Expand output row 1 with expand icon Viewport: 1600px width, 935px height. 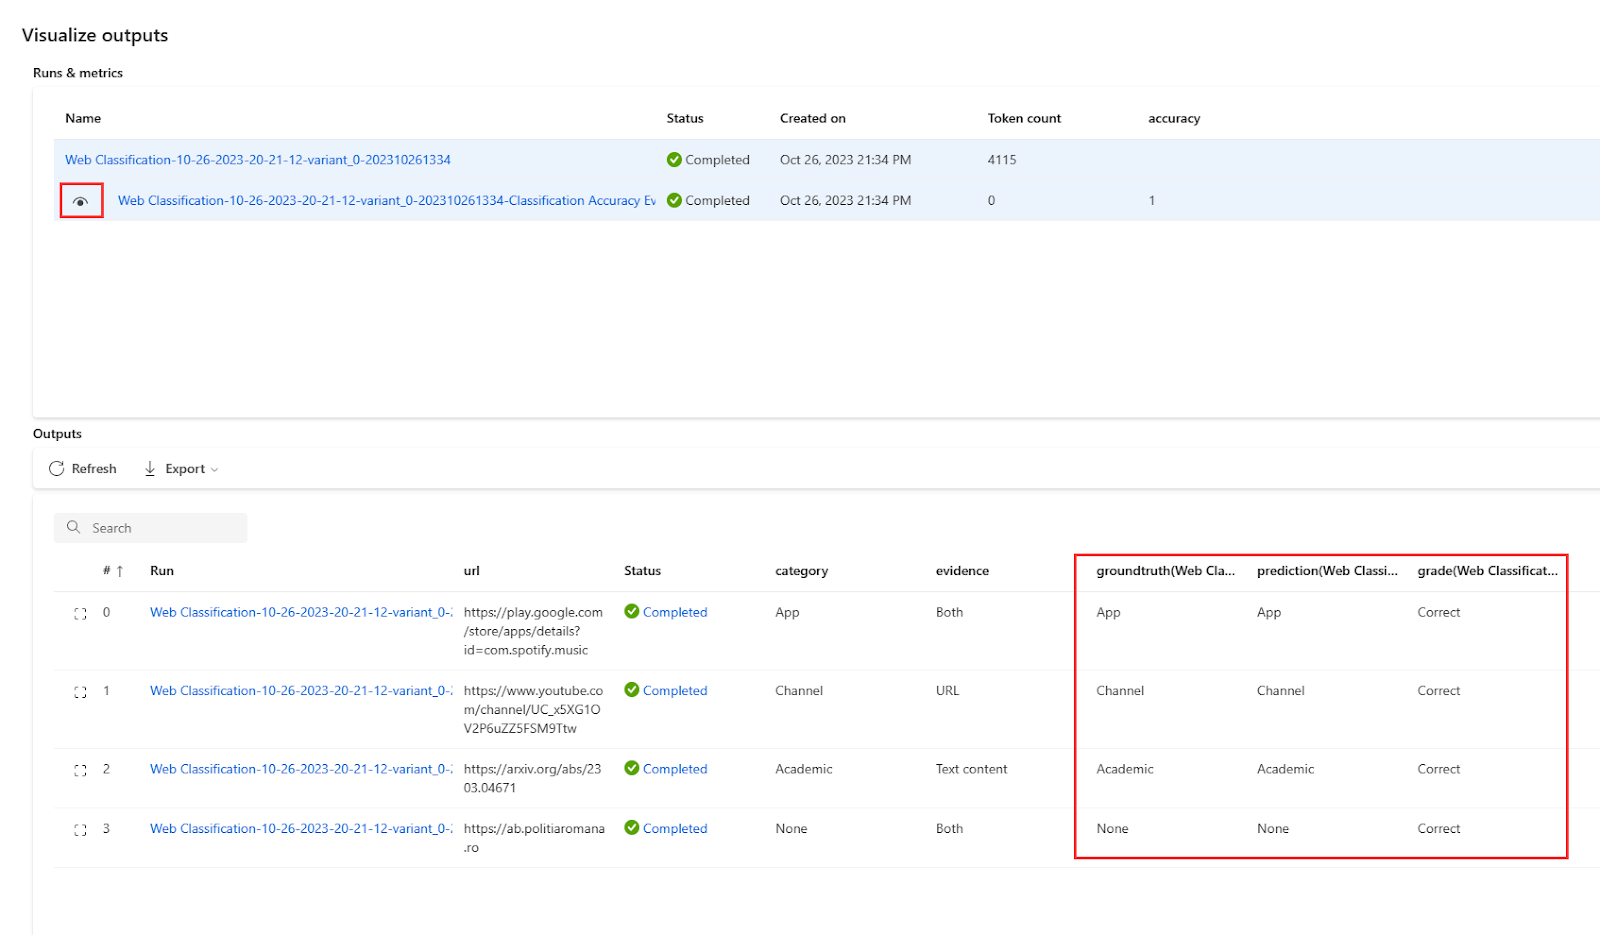tap(80, 692)
